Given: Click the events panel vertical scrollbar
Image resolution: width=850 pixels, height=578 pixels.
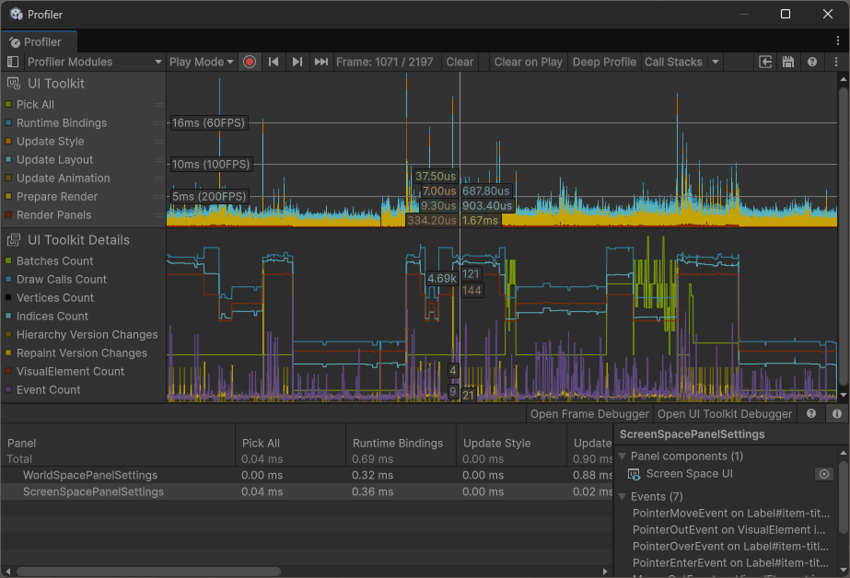Looking at the screenshot, I should pyautogui.click(x=843, y=496).
